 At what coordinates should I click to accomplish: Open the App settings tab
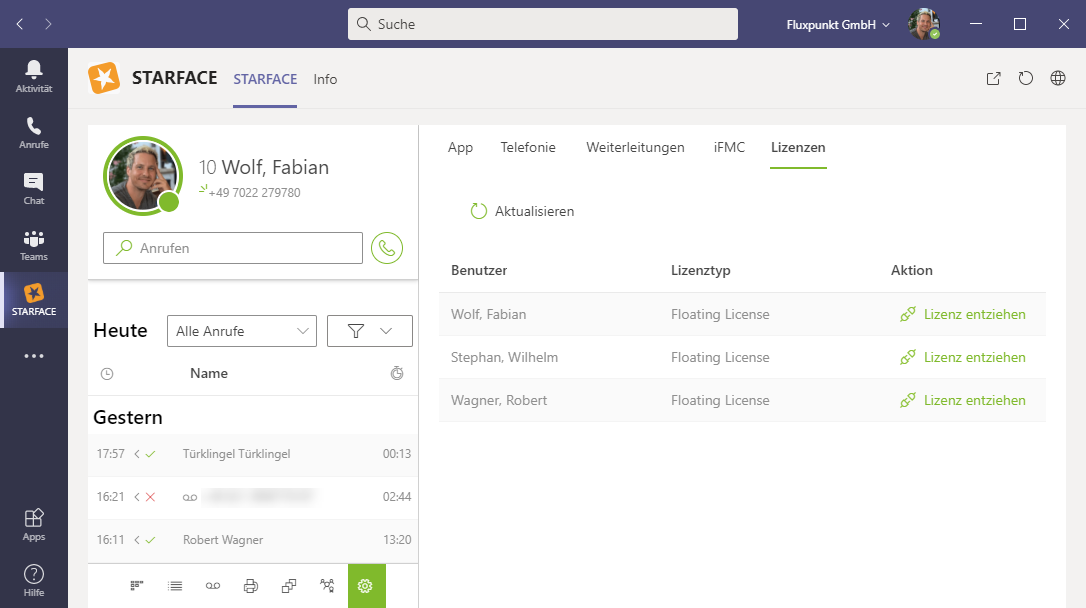pyautogui.click(x=461, y=147)
